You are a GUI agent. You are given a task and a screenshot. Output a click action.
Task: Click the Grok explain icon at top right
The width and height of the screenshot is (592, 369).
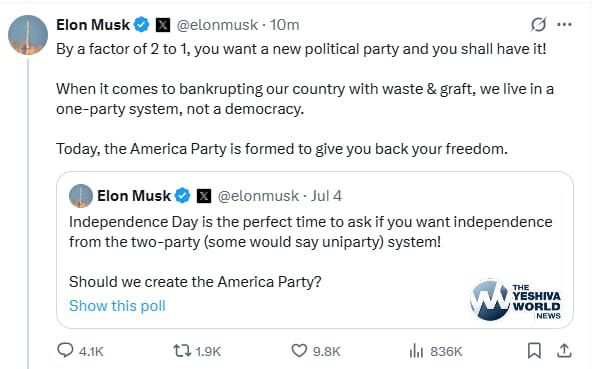coord(538,25)
